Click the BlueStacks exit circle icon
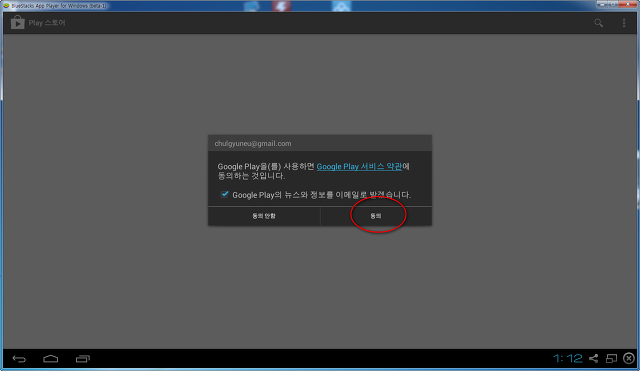640x371 pixels. [629, 358]
